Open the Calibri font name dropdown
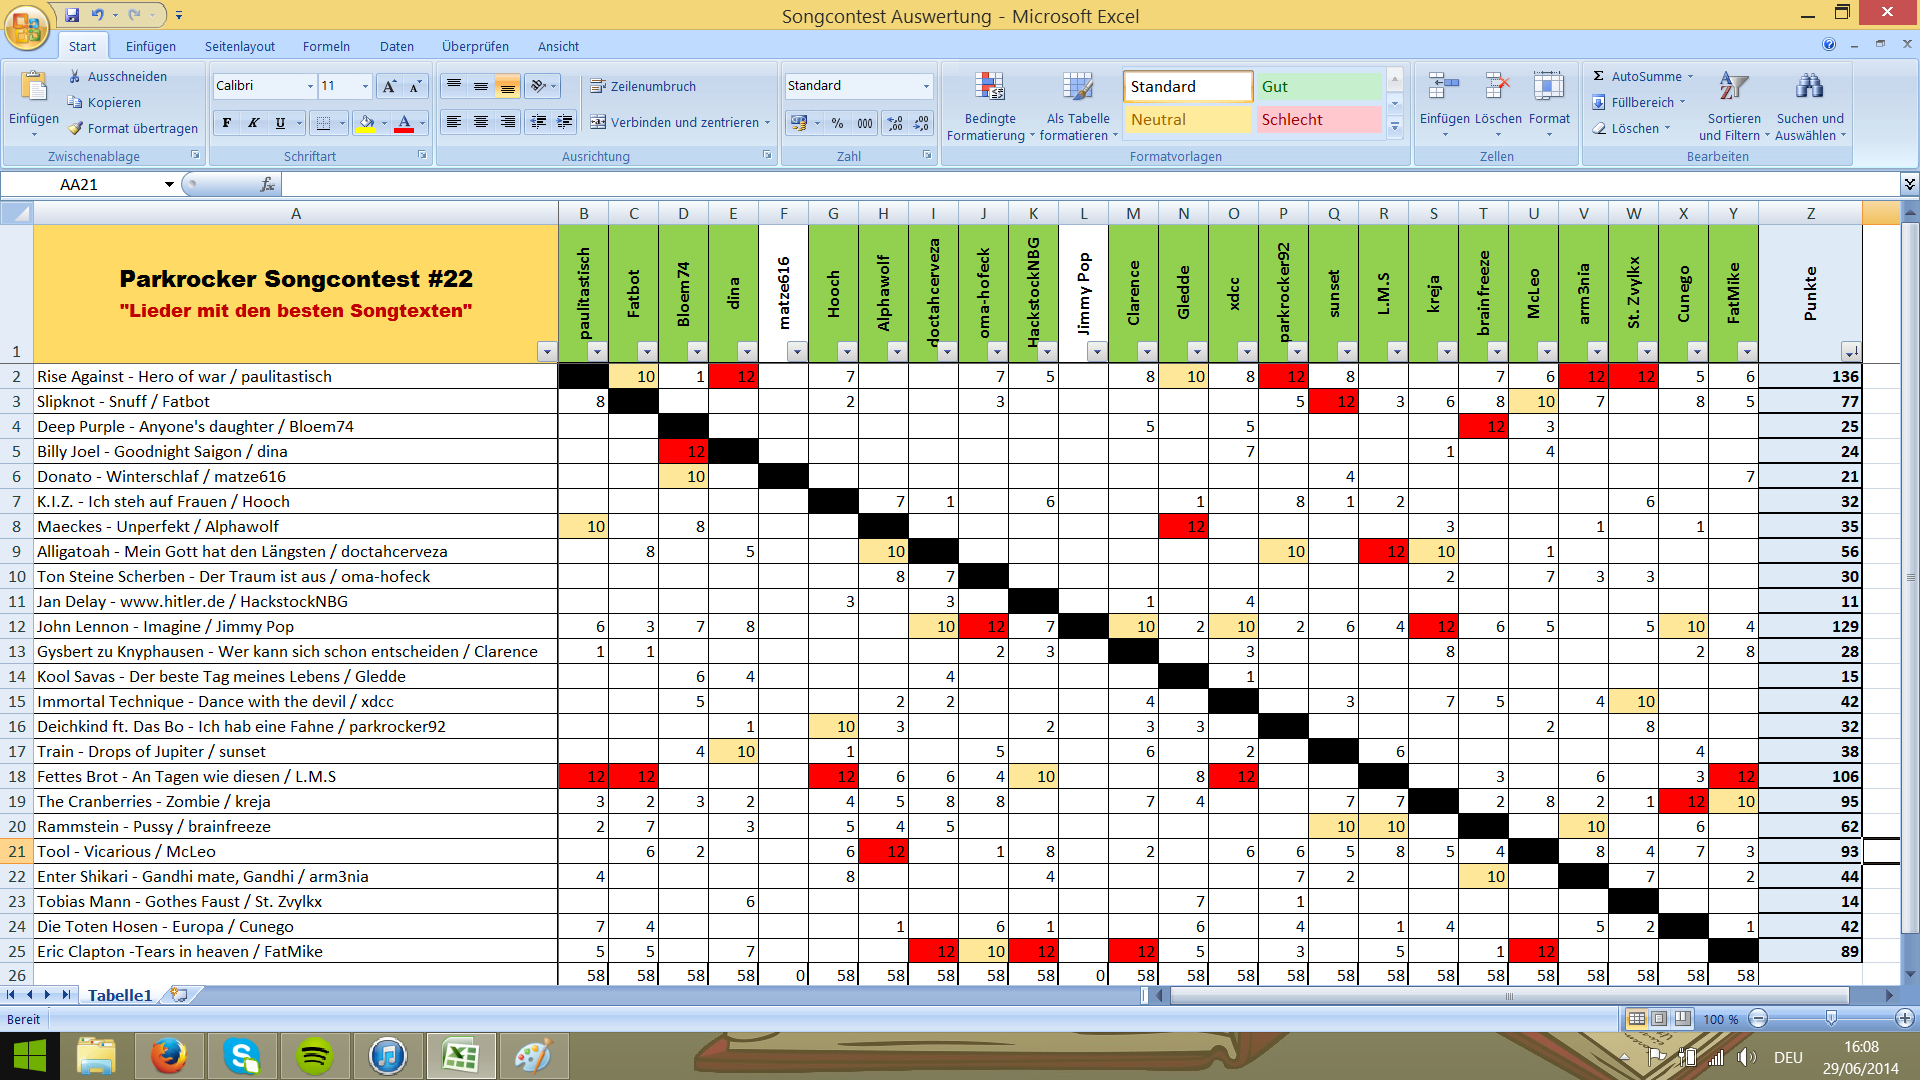This screenshot has height=1080, width=1920. pos(310,86)
